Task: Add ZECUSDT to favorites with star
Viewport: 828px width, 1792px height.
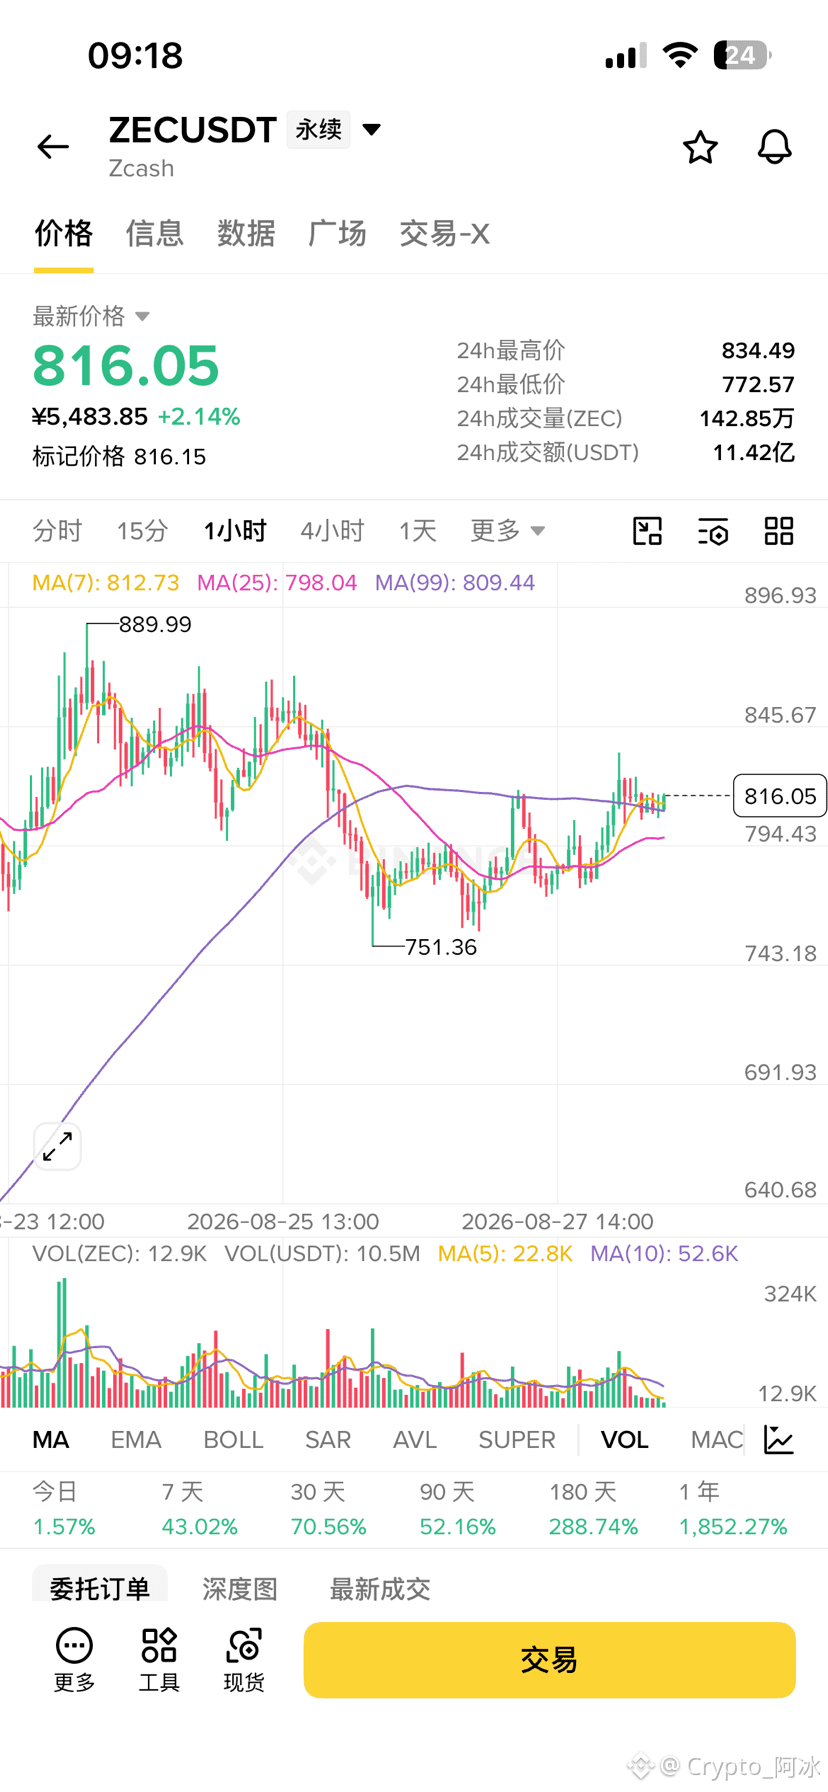Action: 700,147
